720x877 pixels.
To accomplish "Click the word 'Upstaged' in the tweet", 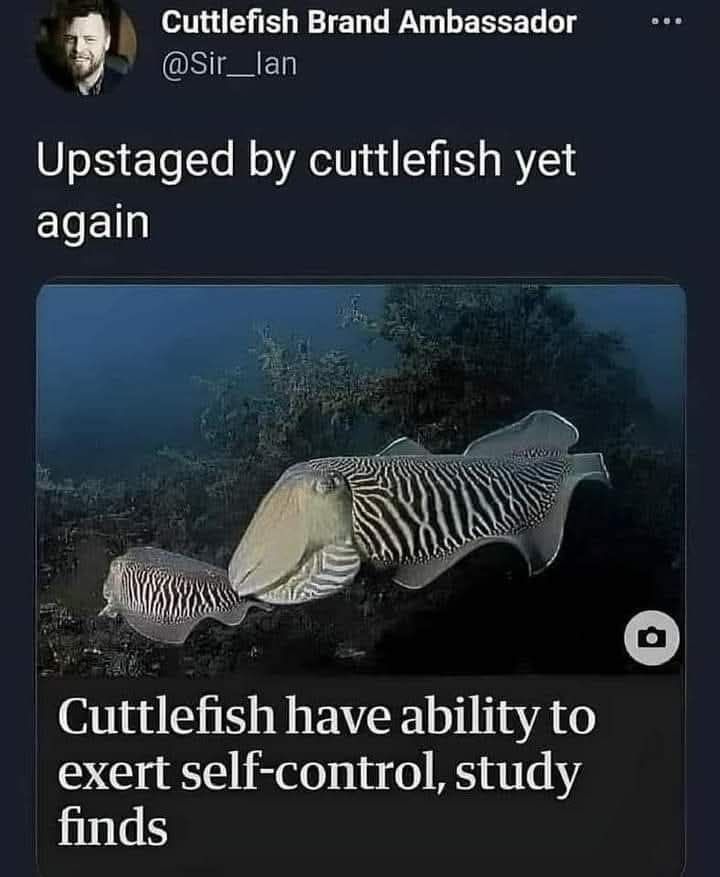I will [135, 161].
